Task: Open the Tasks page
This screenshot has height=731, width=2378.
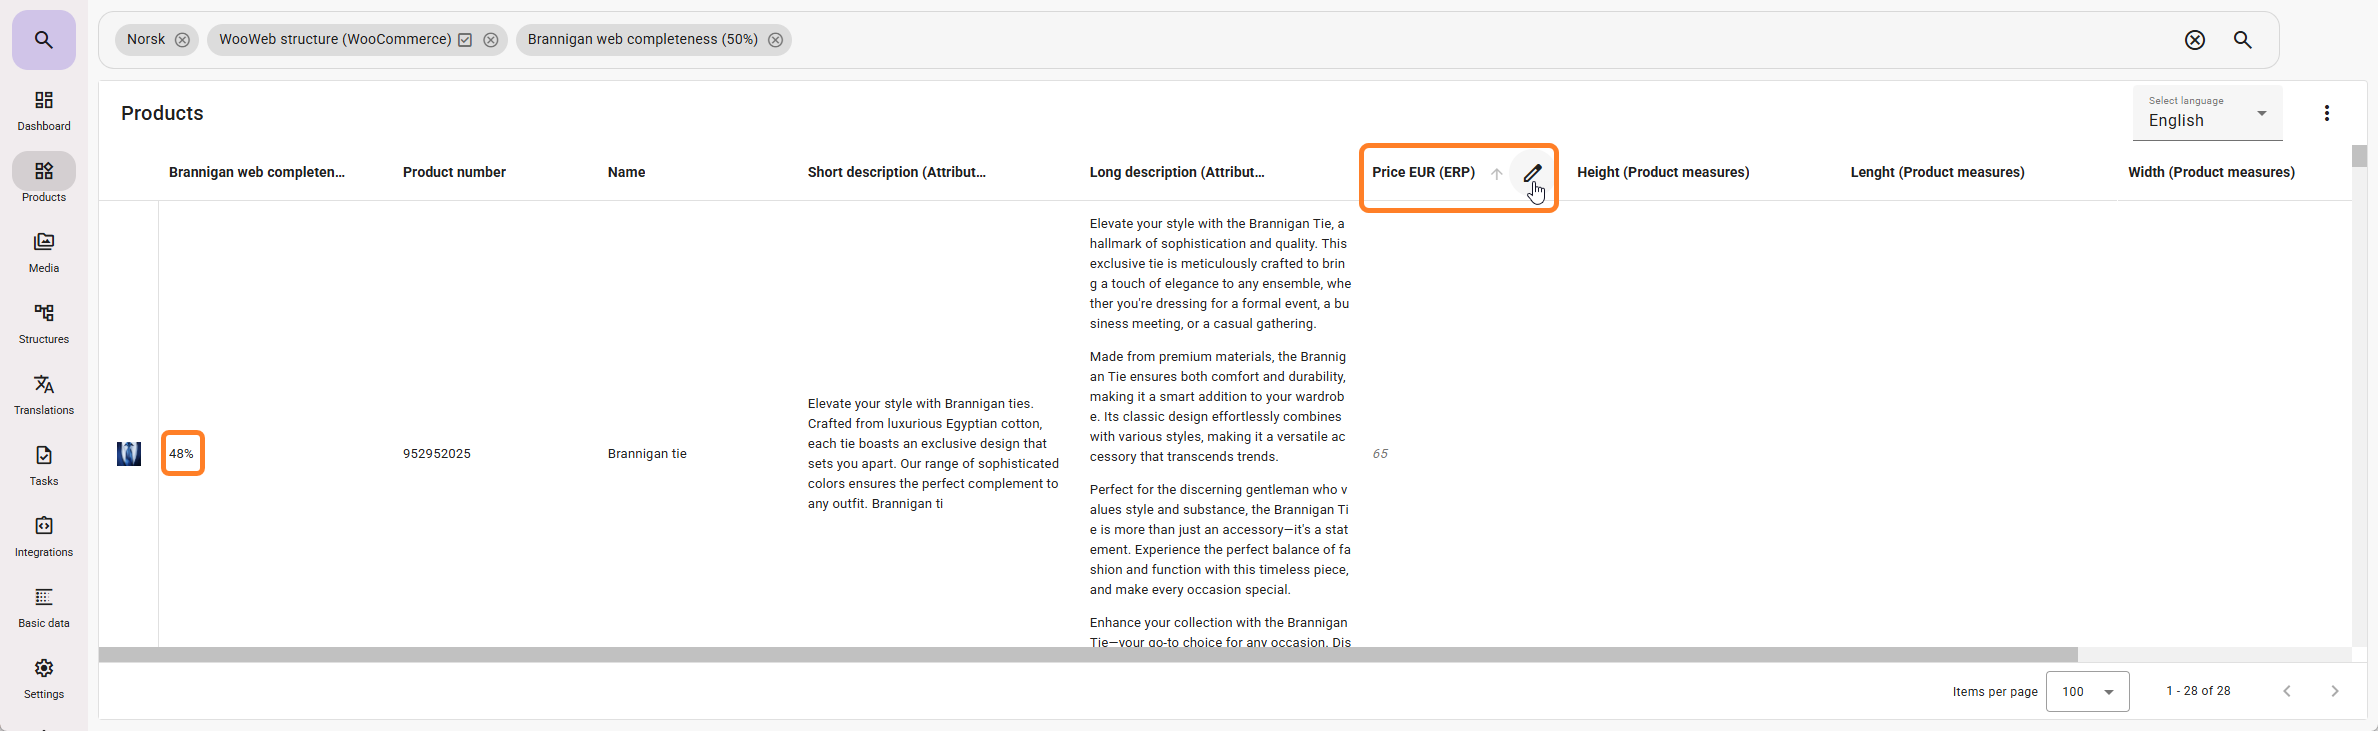Action: pos(44,465)
